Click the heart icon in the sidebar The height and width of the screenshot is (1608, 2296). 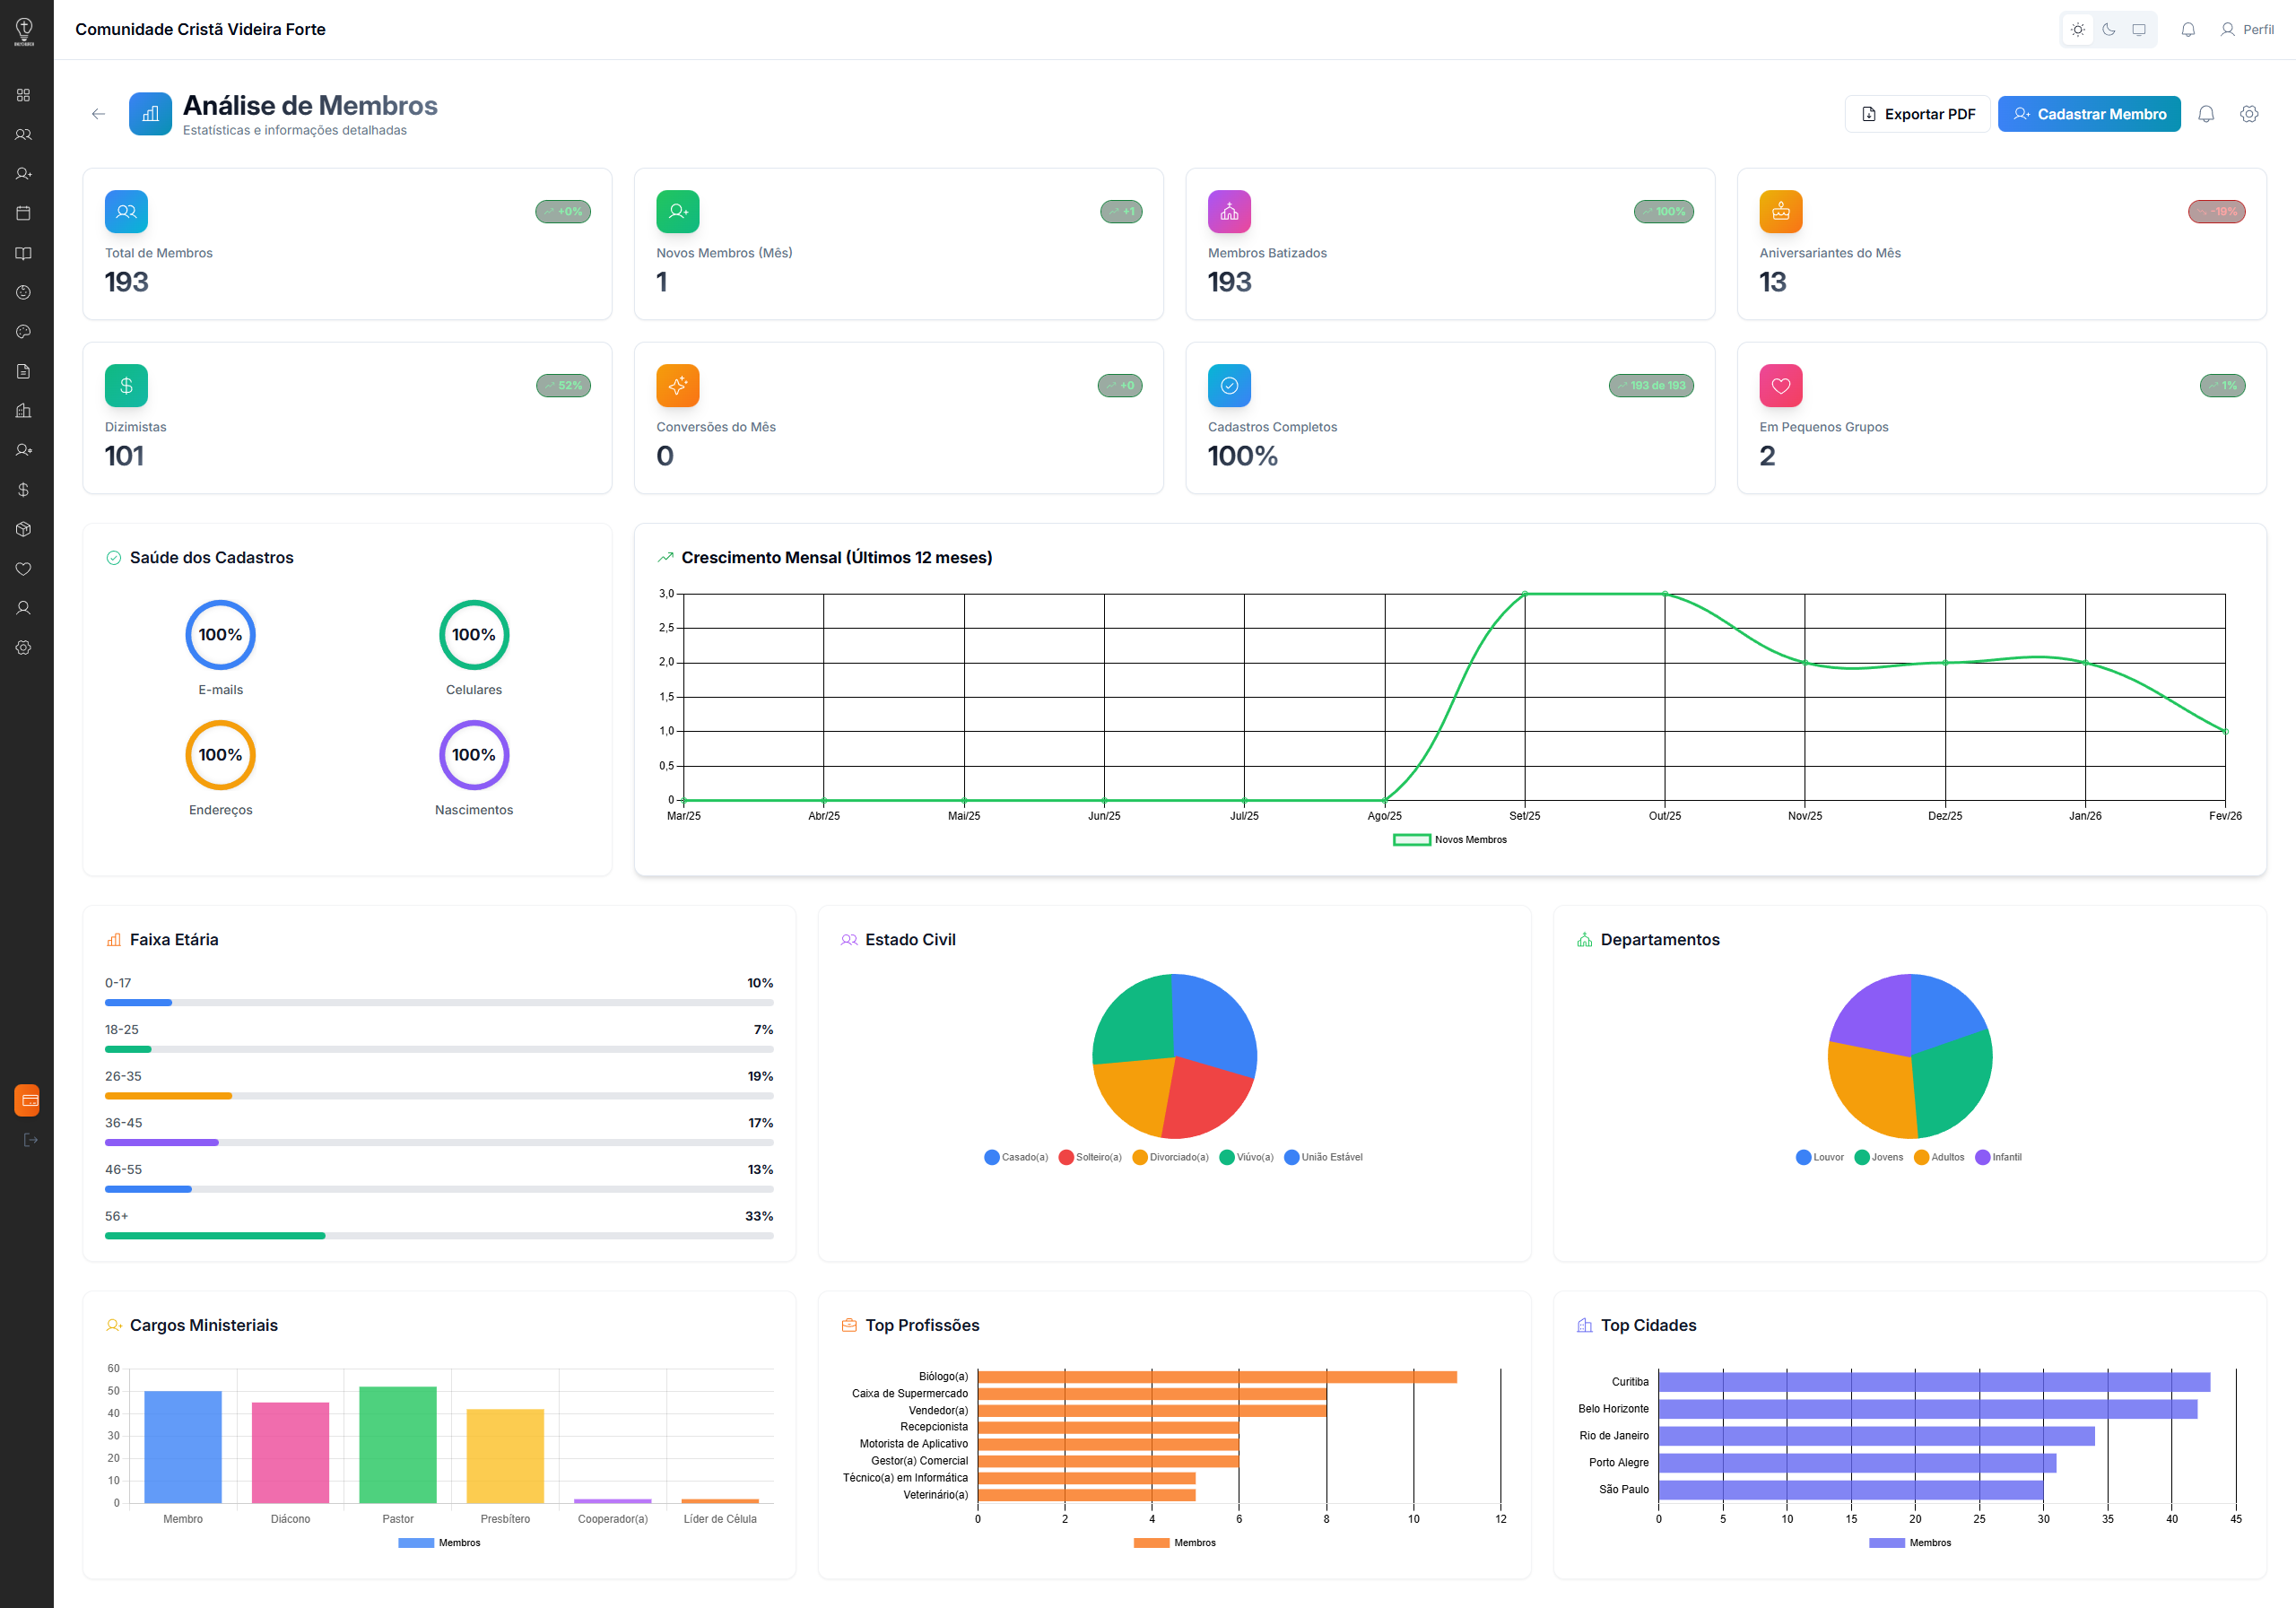[24, 569]
